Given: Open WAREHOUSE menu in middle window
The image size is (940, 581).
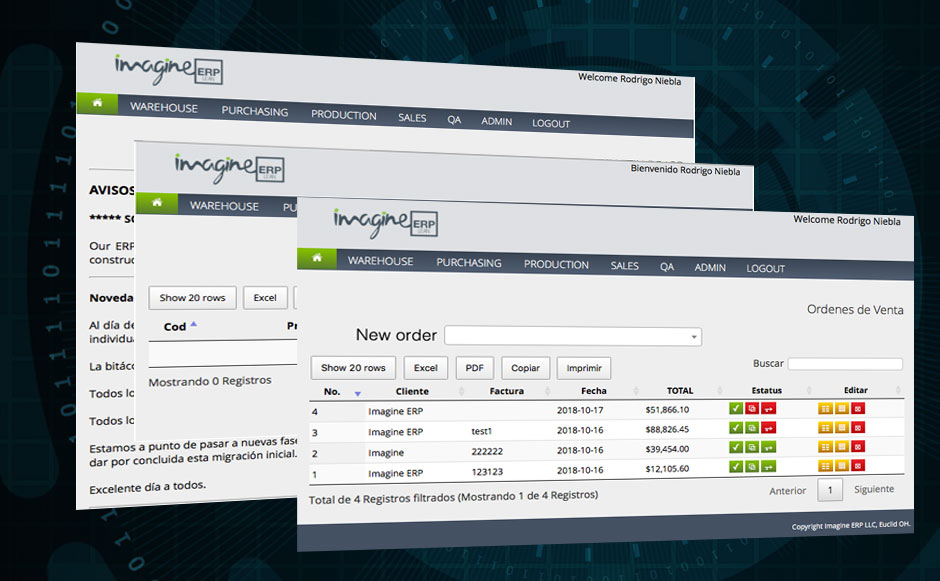Looking at the screenshot, I should tap(224, 206).
